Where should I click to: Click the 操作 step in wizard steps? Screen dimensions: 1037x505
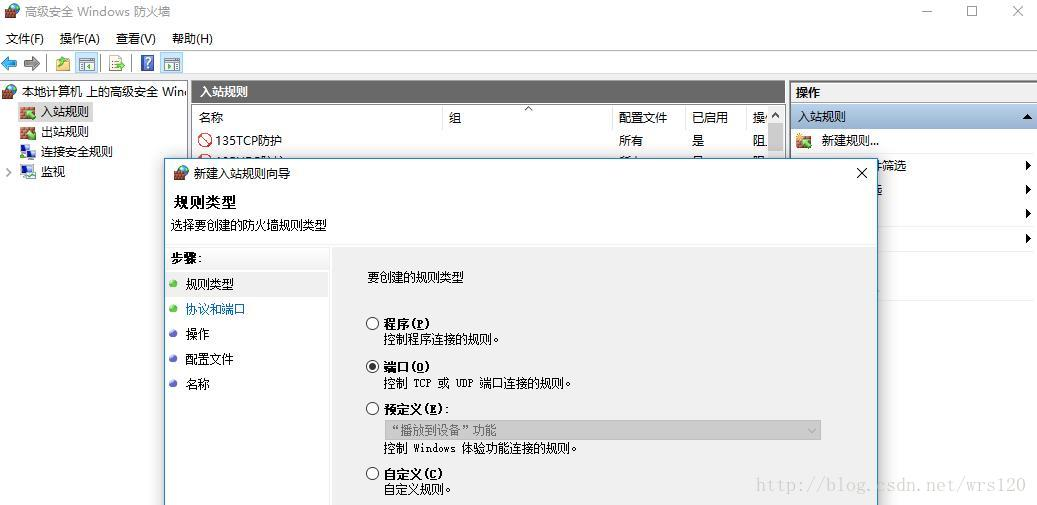[197, 334]
